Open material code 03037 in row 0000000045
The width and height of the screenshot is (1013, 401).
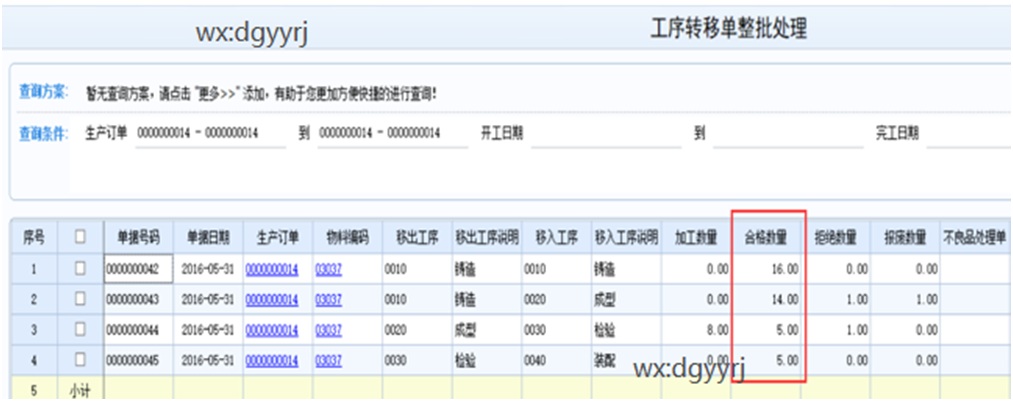pos(329,360)
